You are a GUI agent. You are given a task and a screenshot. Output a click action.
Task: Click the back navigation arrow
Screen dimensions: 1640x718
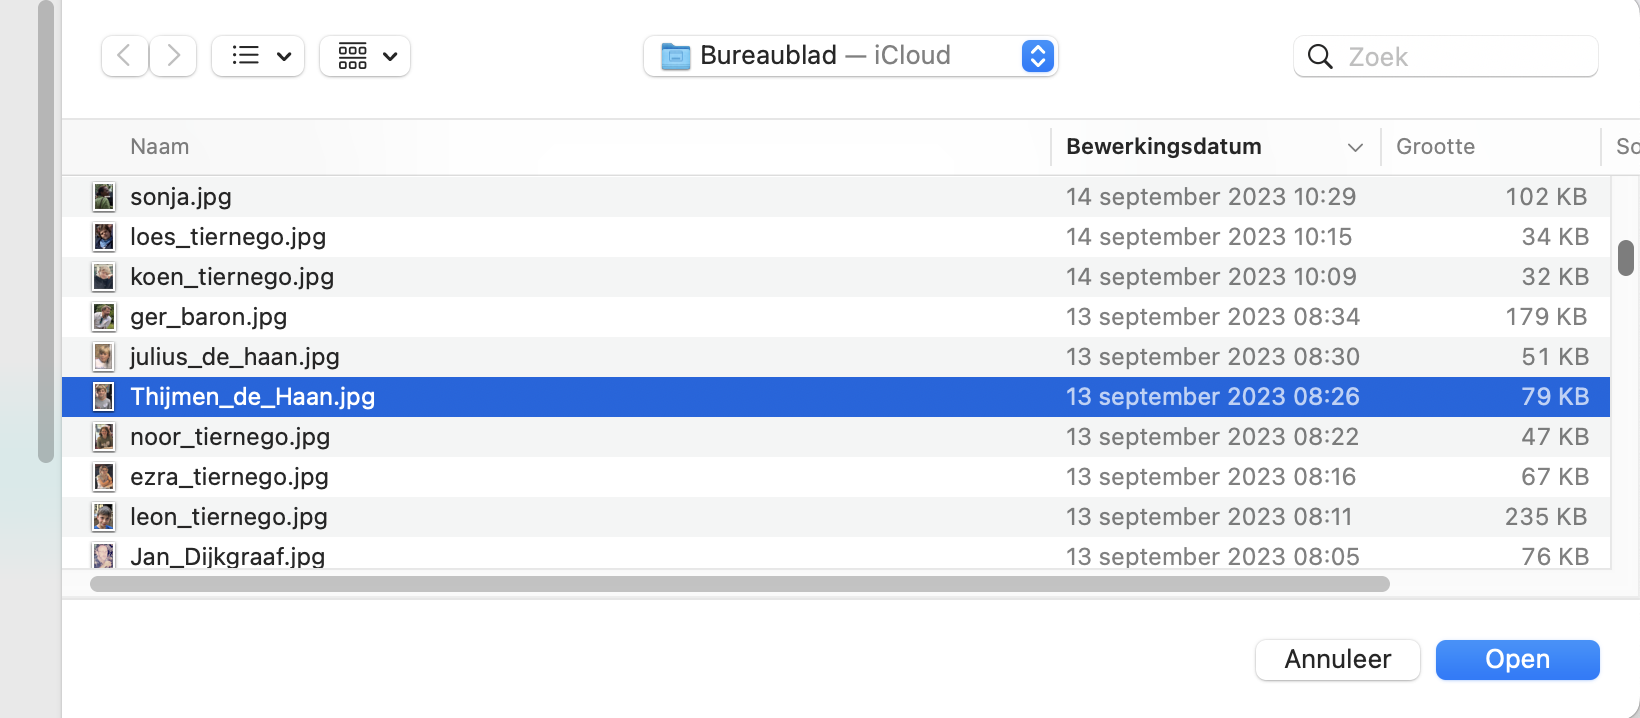124,56
